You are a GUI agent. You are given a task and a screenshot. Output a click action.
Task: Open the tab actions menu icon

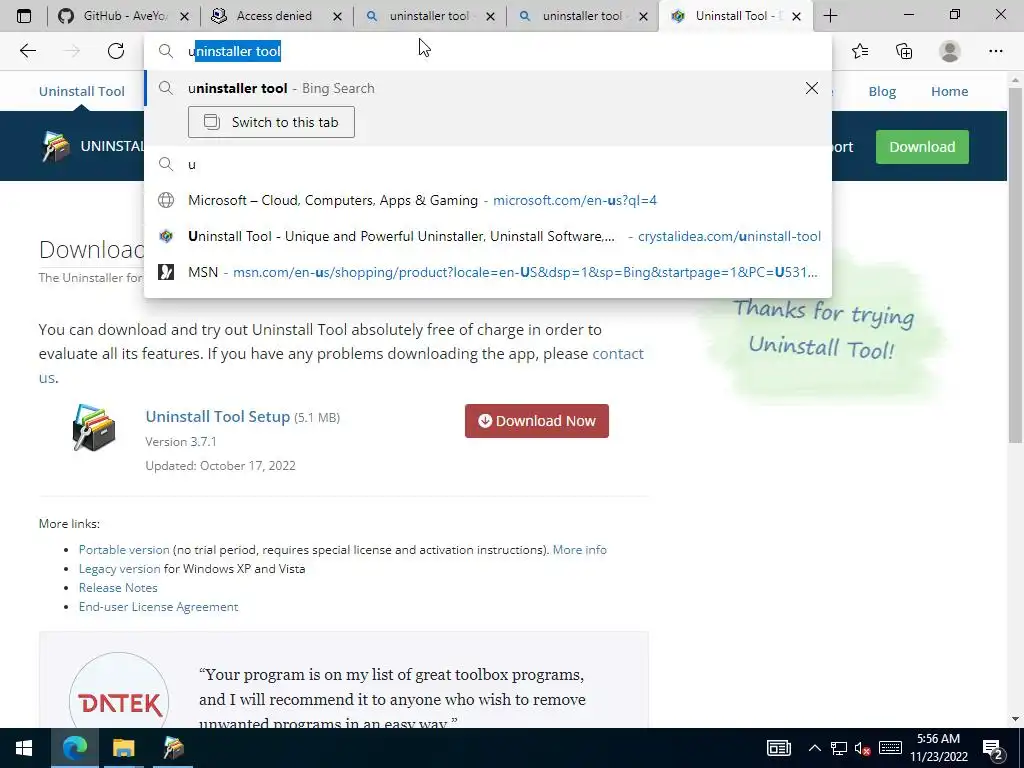click(24, 16)
